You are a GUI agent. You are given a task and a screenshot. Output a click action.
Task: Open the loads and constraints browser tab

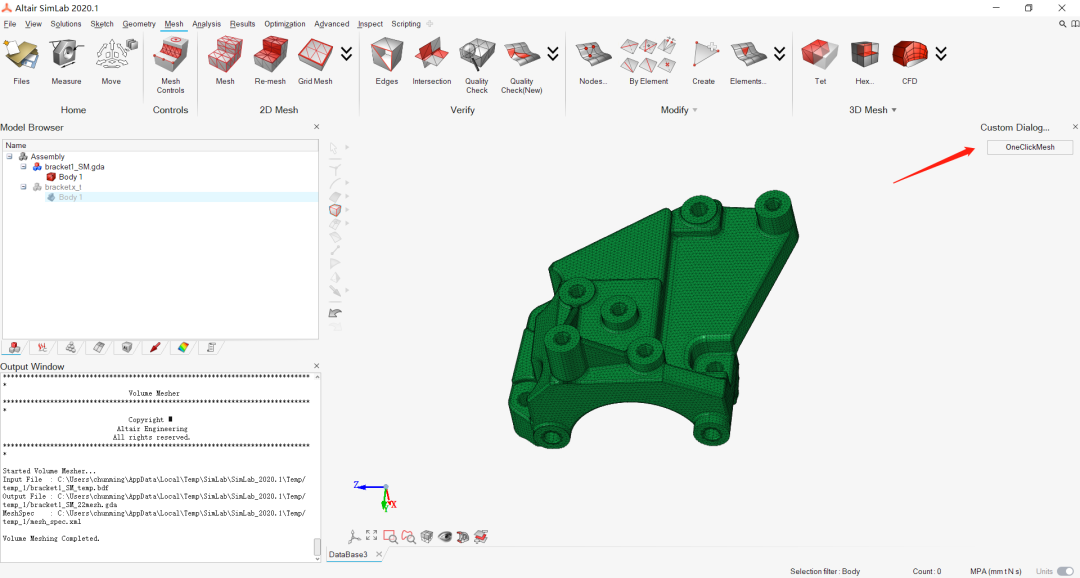click(x=43, y=347)
